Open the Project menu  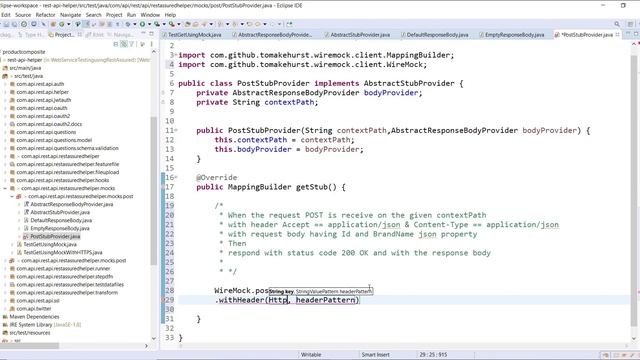pos(114,15)
